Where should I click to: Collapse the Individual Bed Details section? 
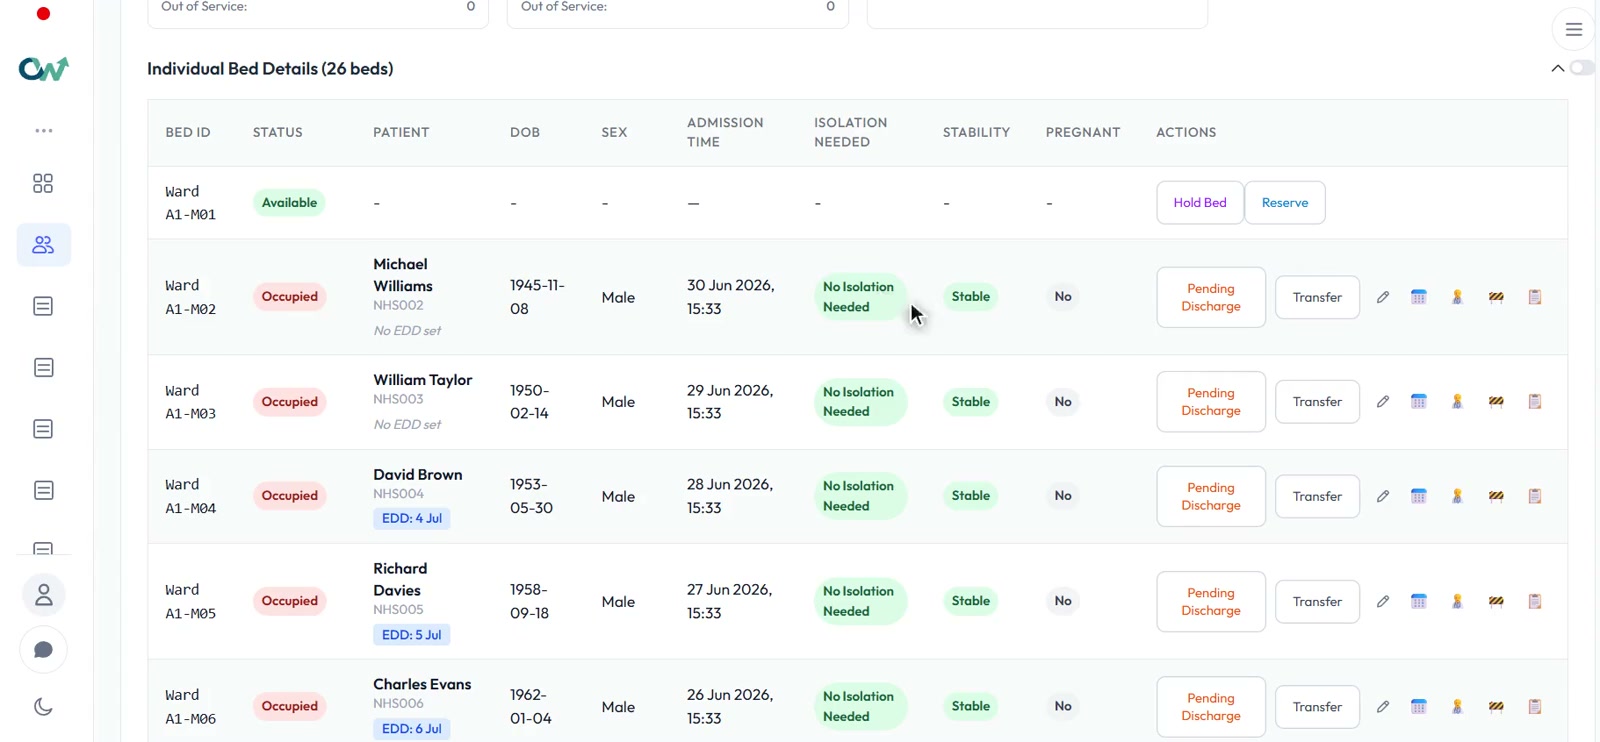1557,69
